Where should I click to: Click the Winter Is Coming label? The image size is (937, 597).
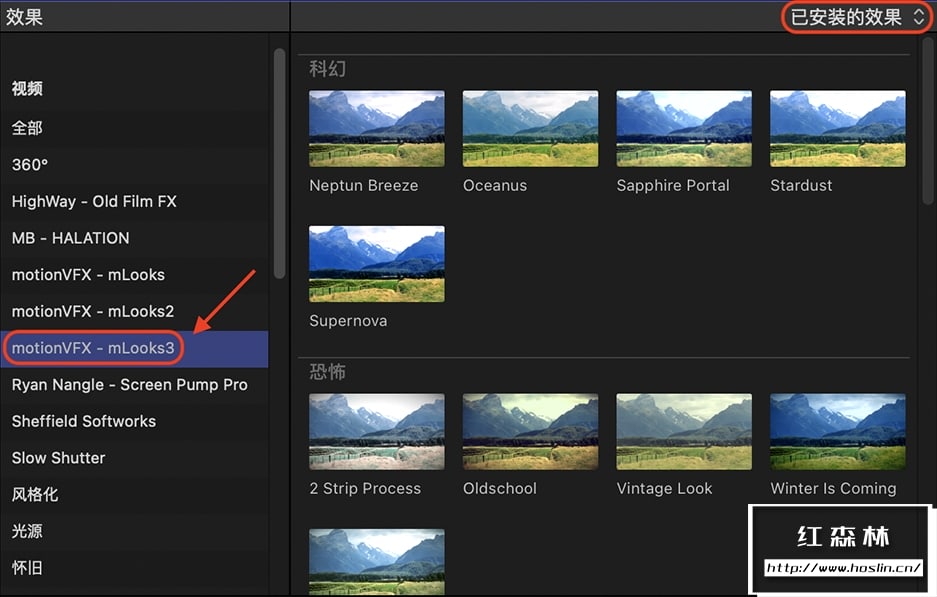(x=833, y=488)
